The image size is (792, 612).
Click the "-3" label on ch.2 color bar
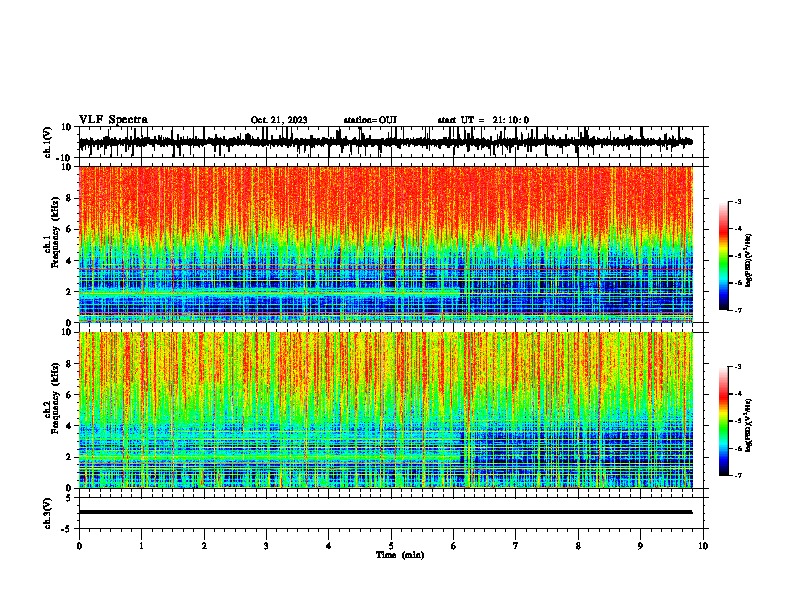click(x=737, y=367)
